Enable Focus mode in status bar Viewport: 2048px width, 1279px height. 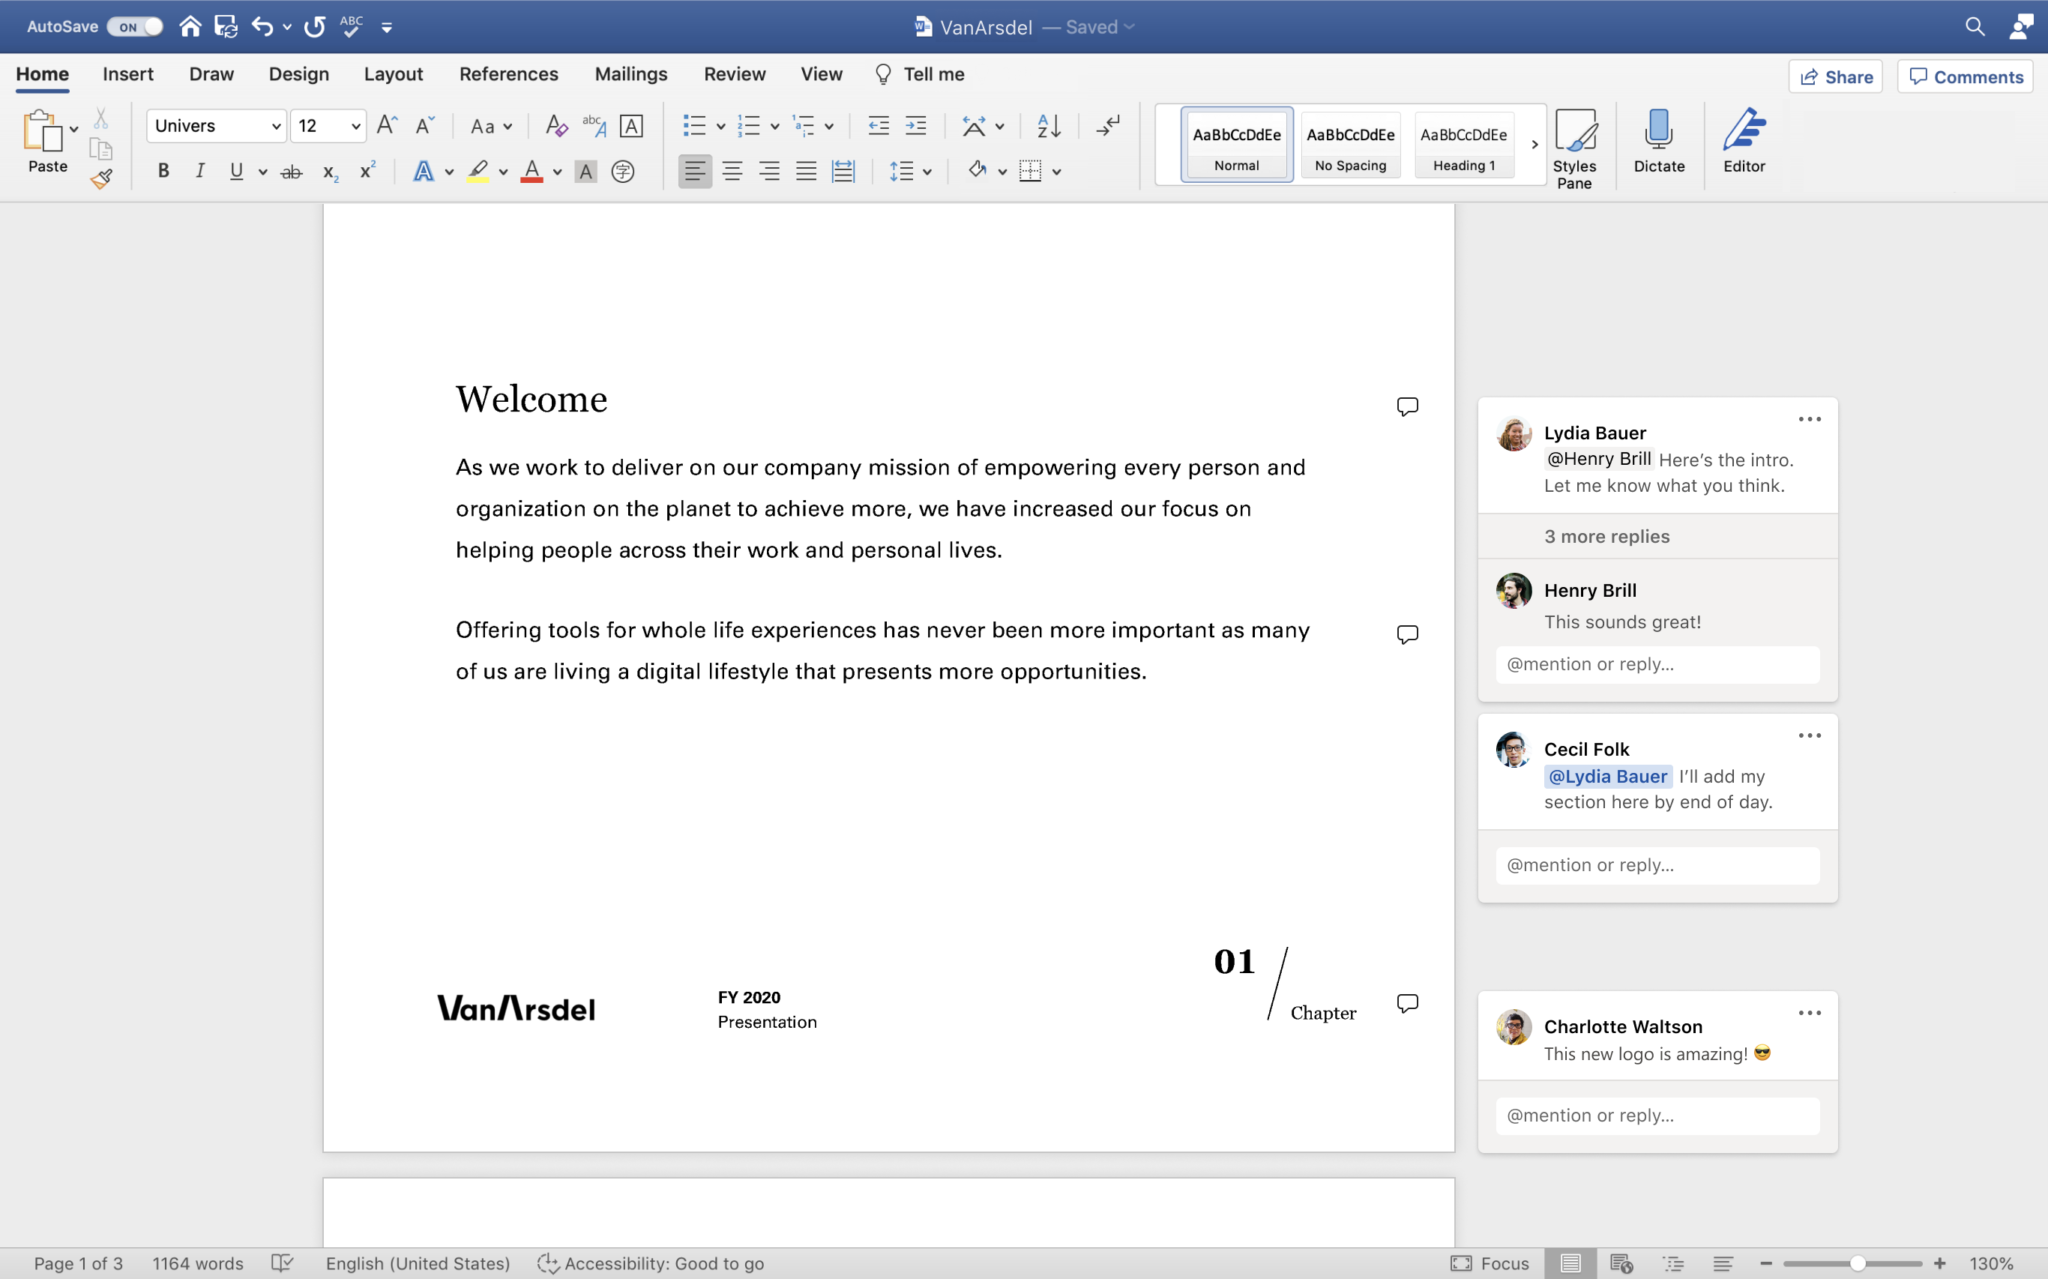pos(1495,1263)
